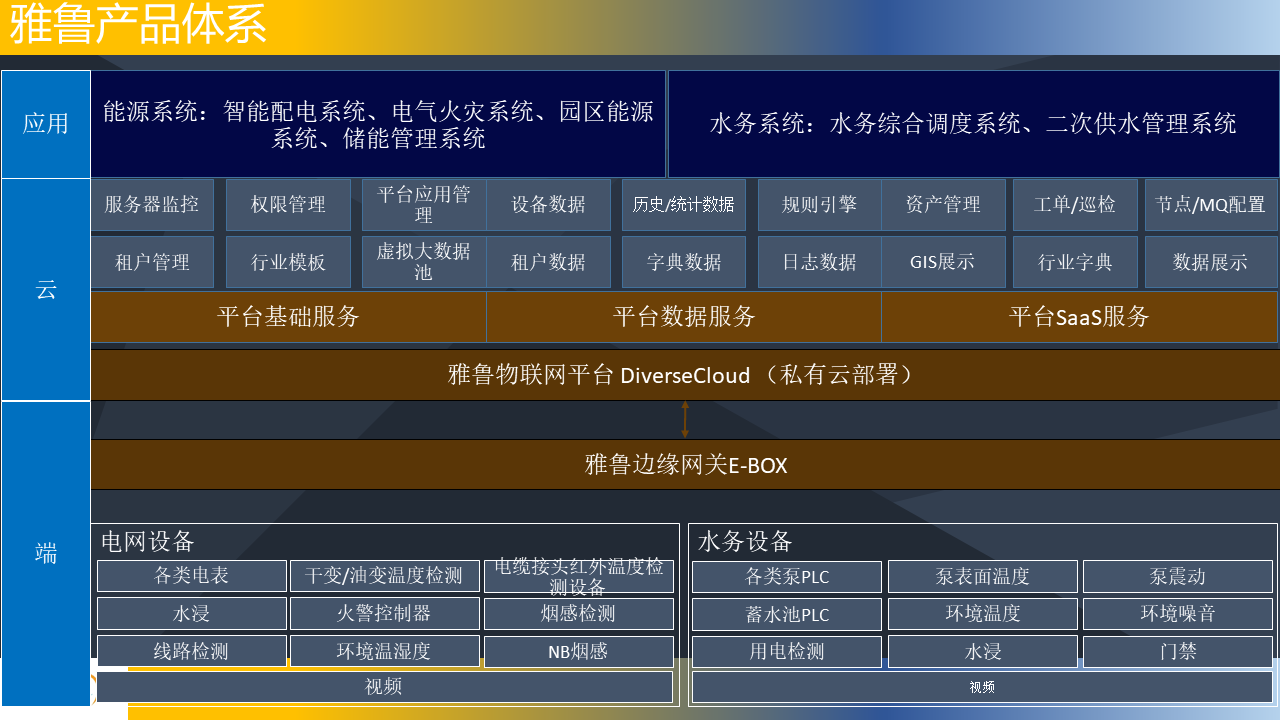Click the 水务系统 application box

(973, 124)
